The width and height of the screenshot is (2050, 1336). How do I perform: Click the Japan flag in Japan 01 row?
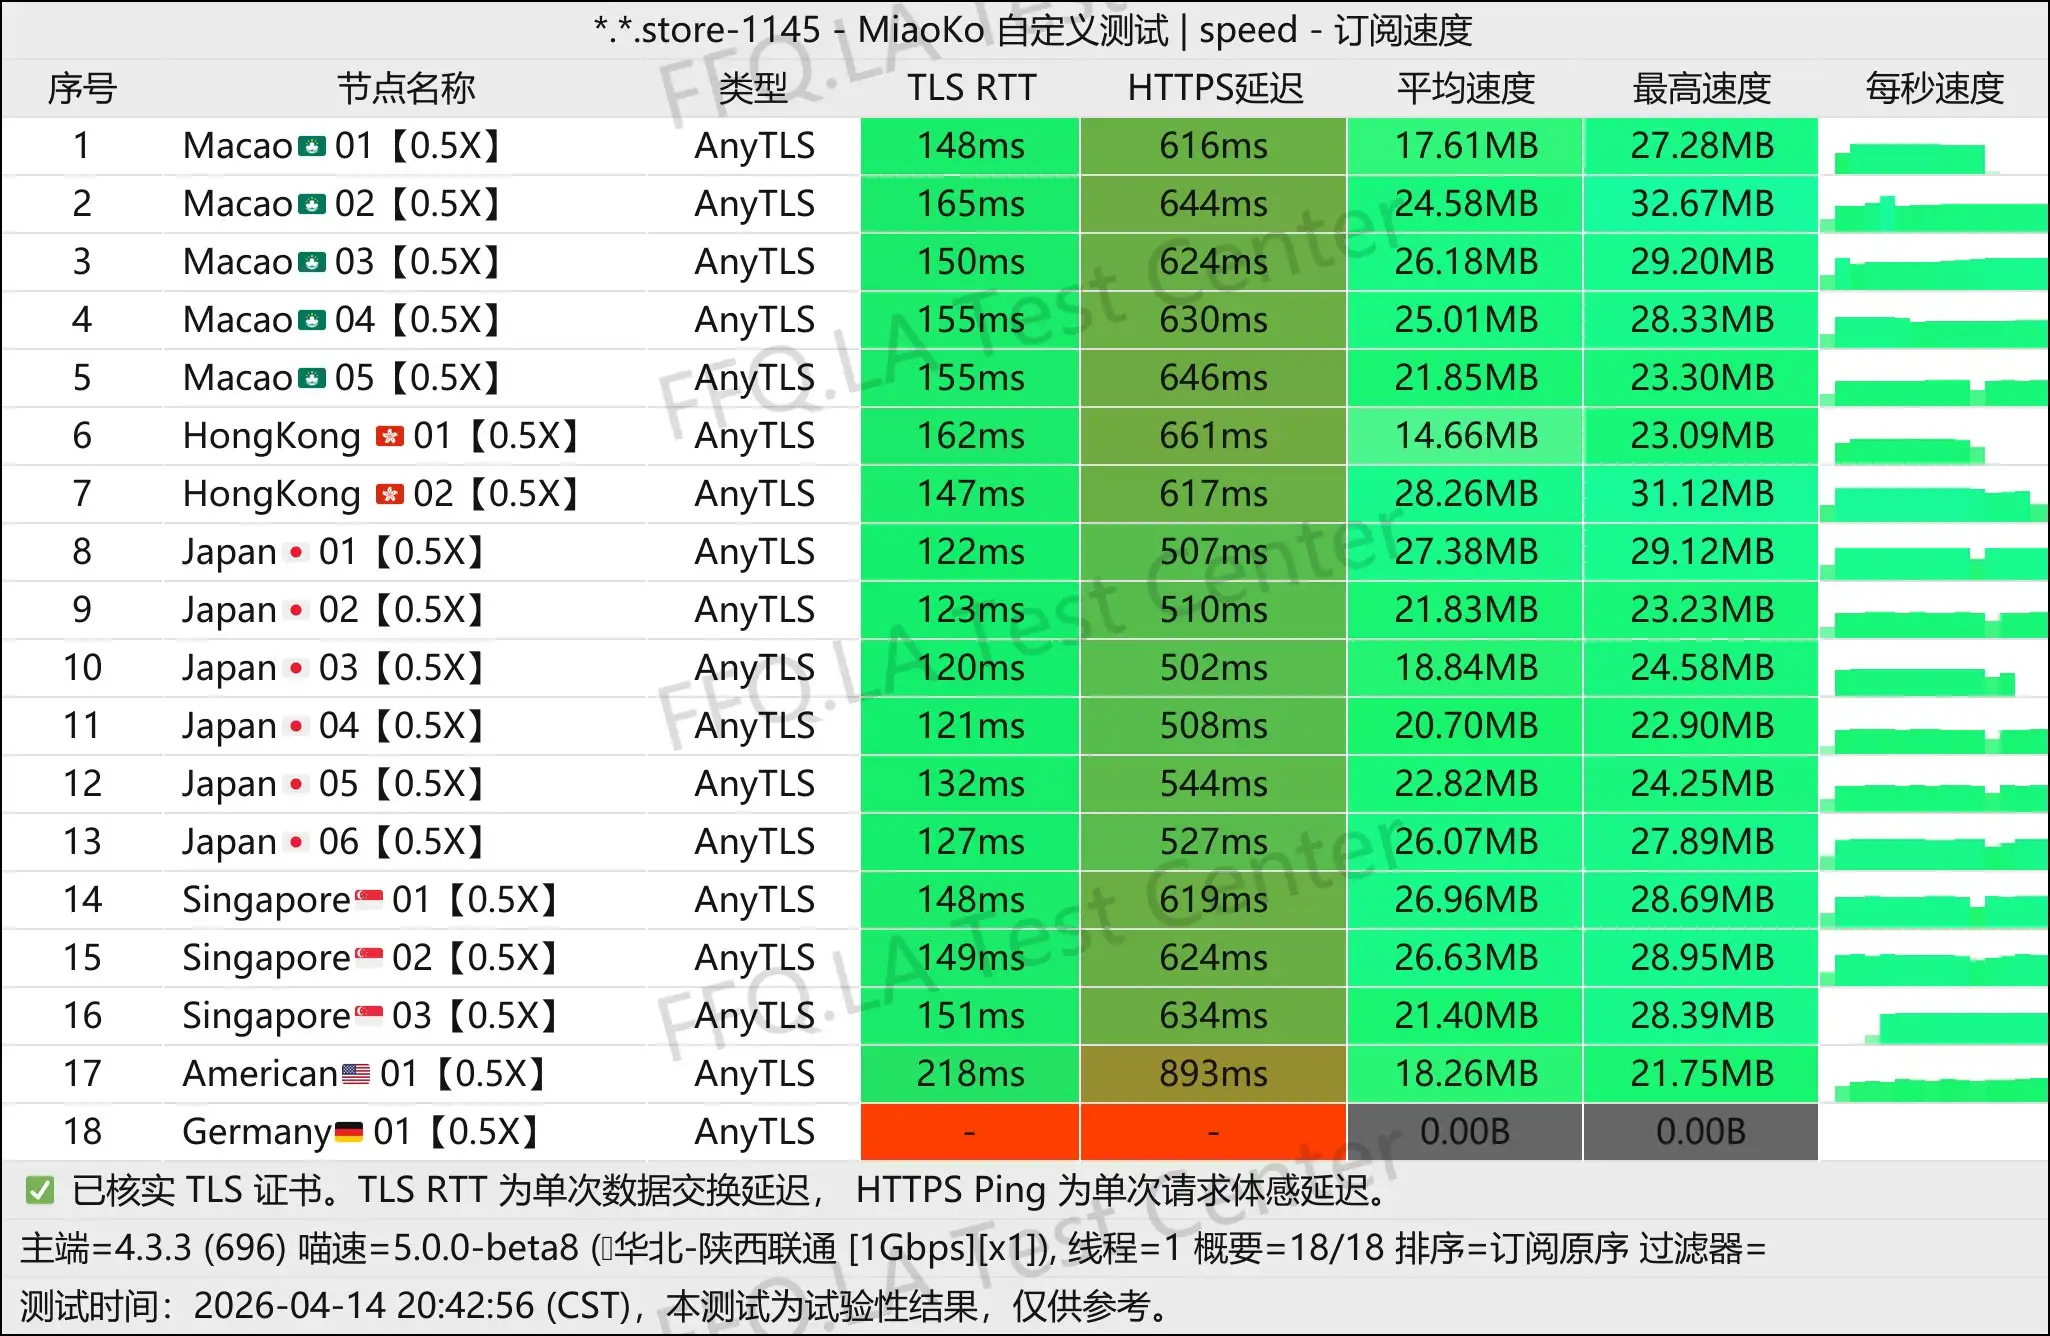296,552
